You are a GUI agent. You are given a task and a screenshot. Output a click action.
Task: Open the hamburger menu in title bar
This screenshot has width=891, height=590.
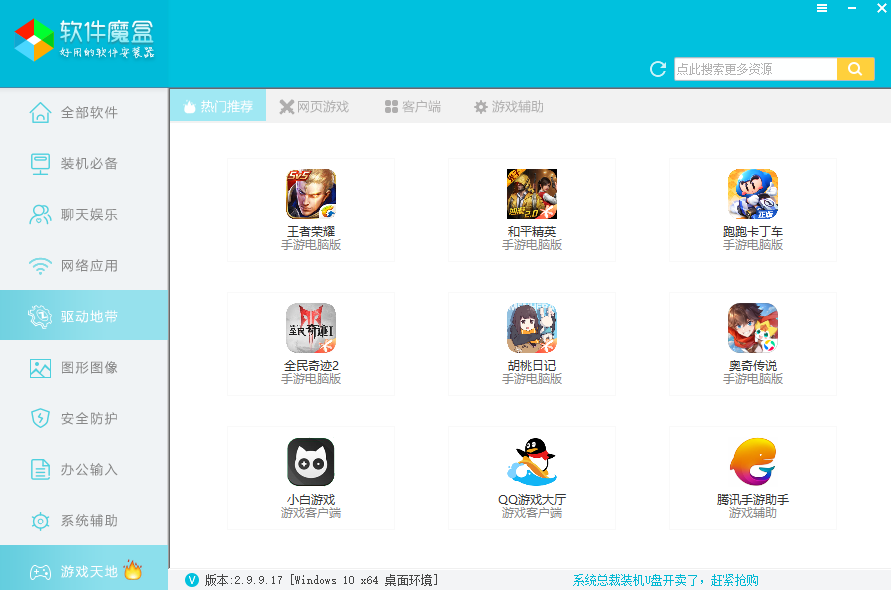point(822,8)
